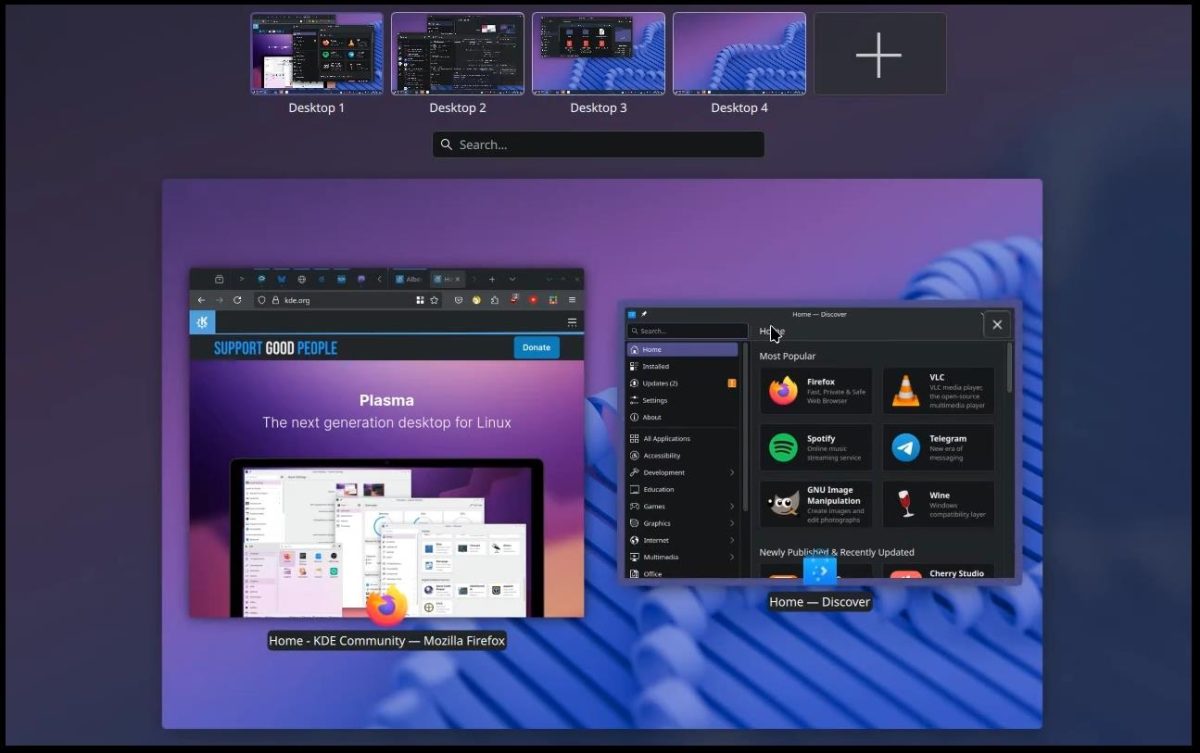Close the Discover window from overview

[997, 324]
